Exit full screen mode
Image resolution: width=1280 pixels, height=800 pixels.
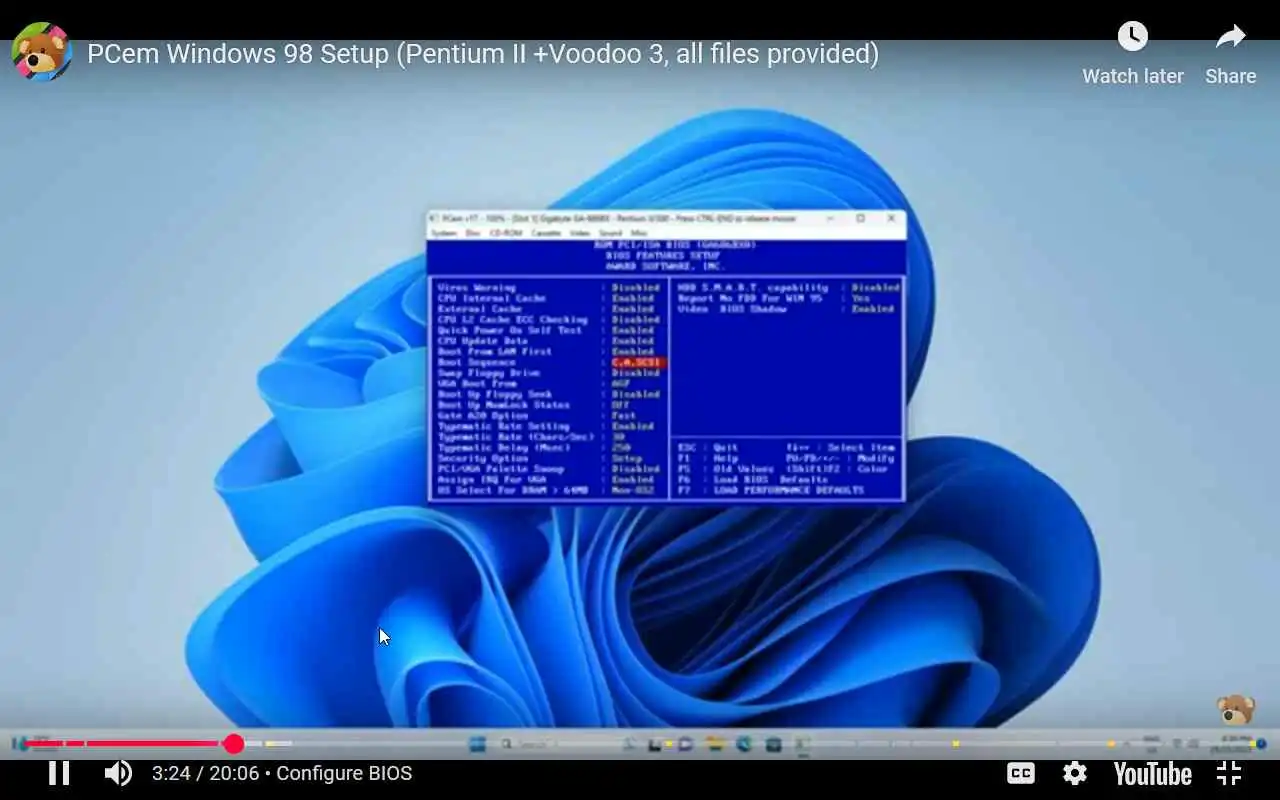[x=1229, y=773]
